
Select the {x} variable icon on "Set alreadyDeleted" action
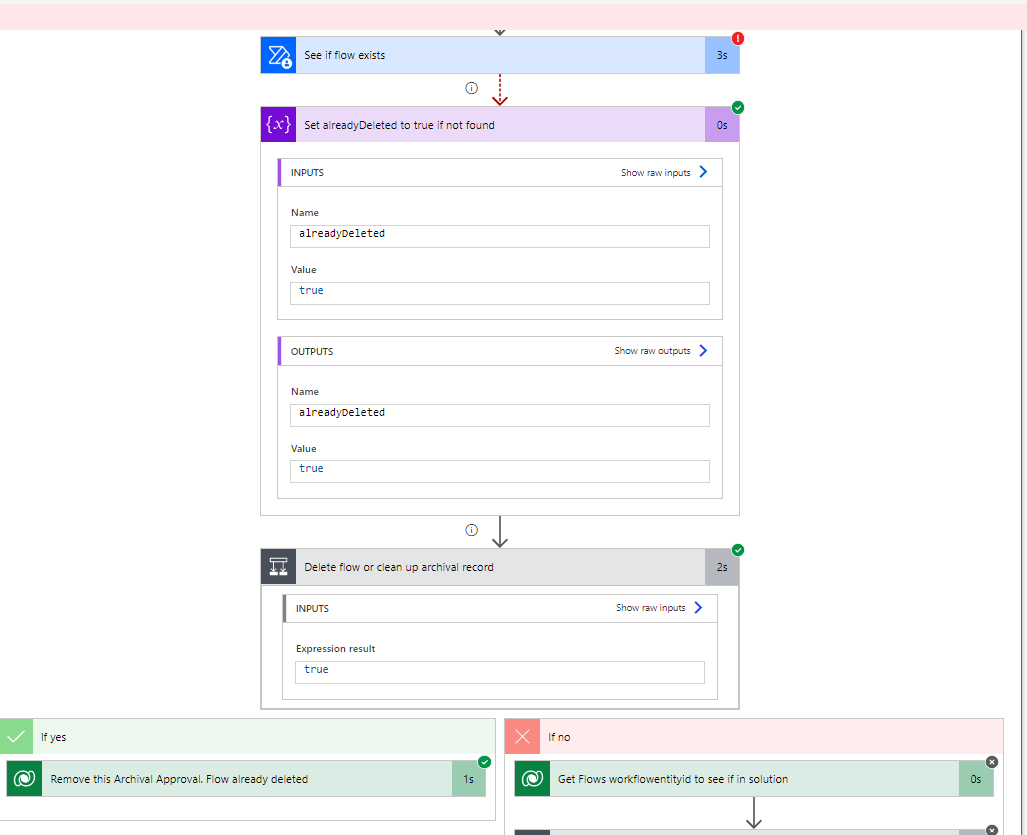click(x=278, y=125)
